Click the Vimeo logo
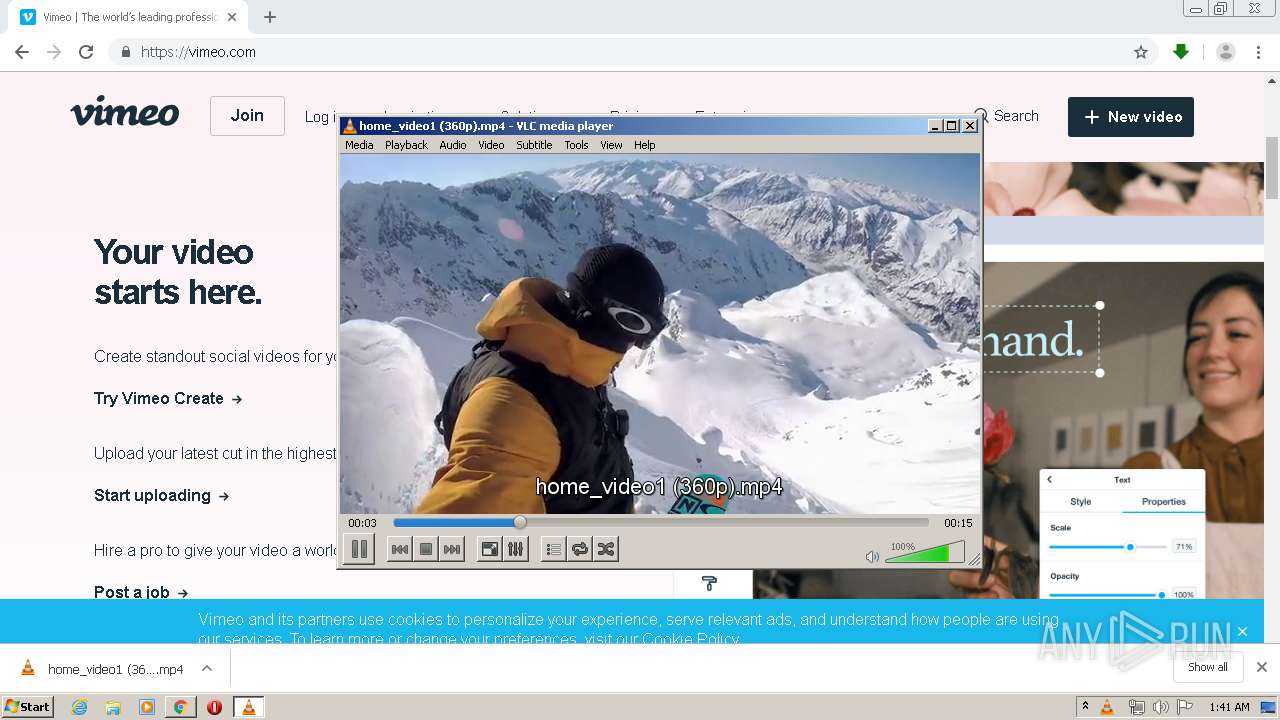This screenshot has width=1280, height=720. (x=125, y=112)
